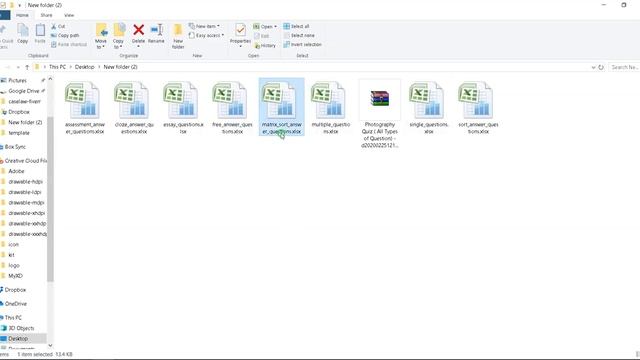This screenshot has height=360, width=640.
Task: Click the Cut icon in Clipboard group
Action: click(x=53, y=26)
